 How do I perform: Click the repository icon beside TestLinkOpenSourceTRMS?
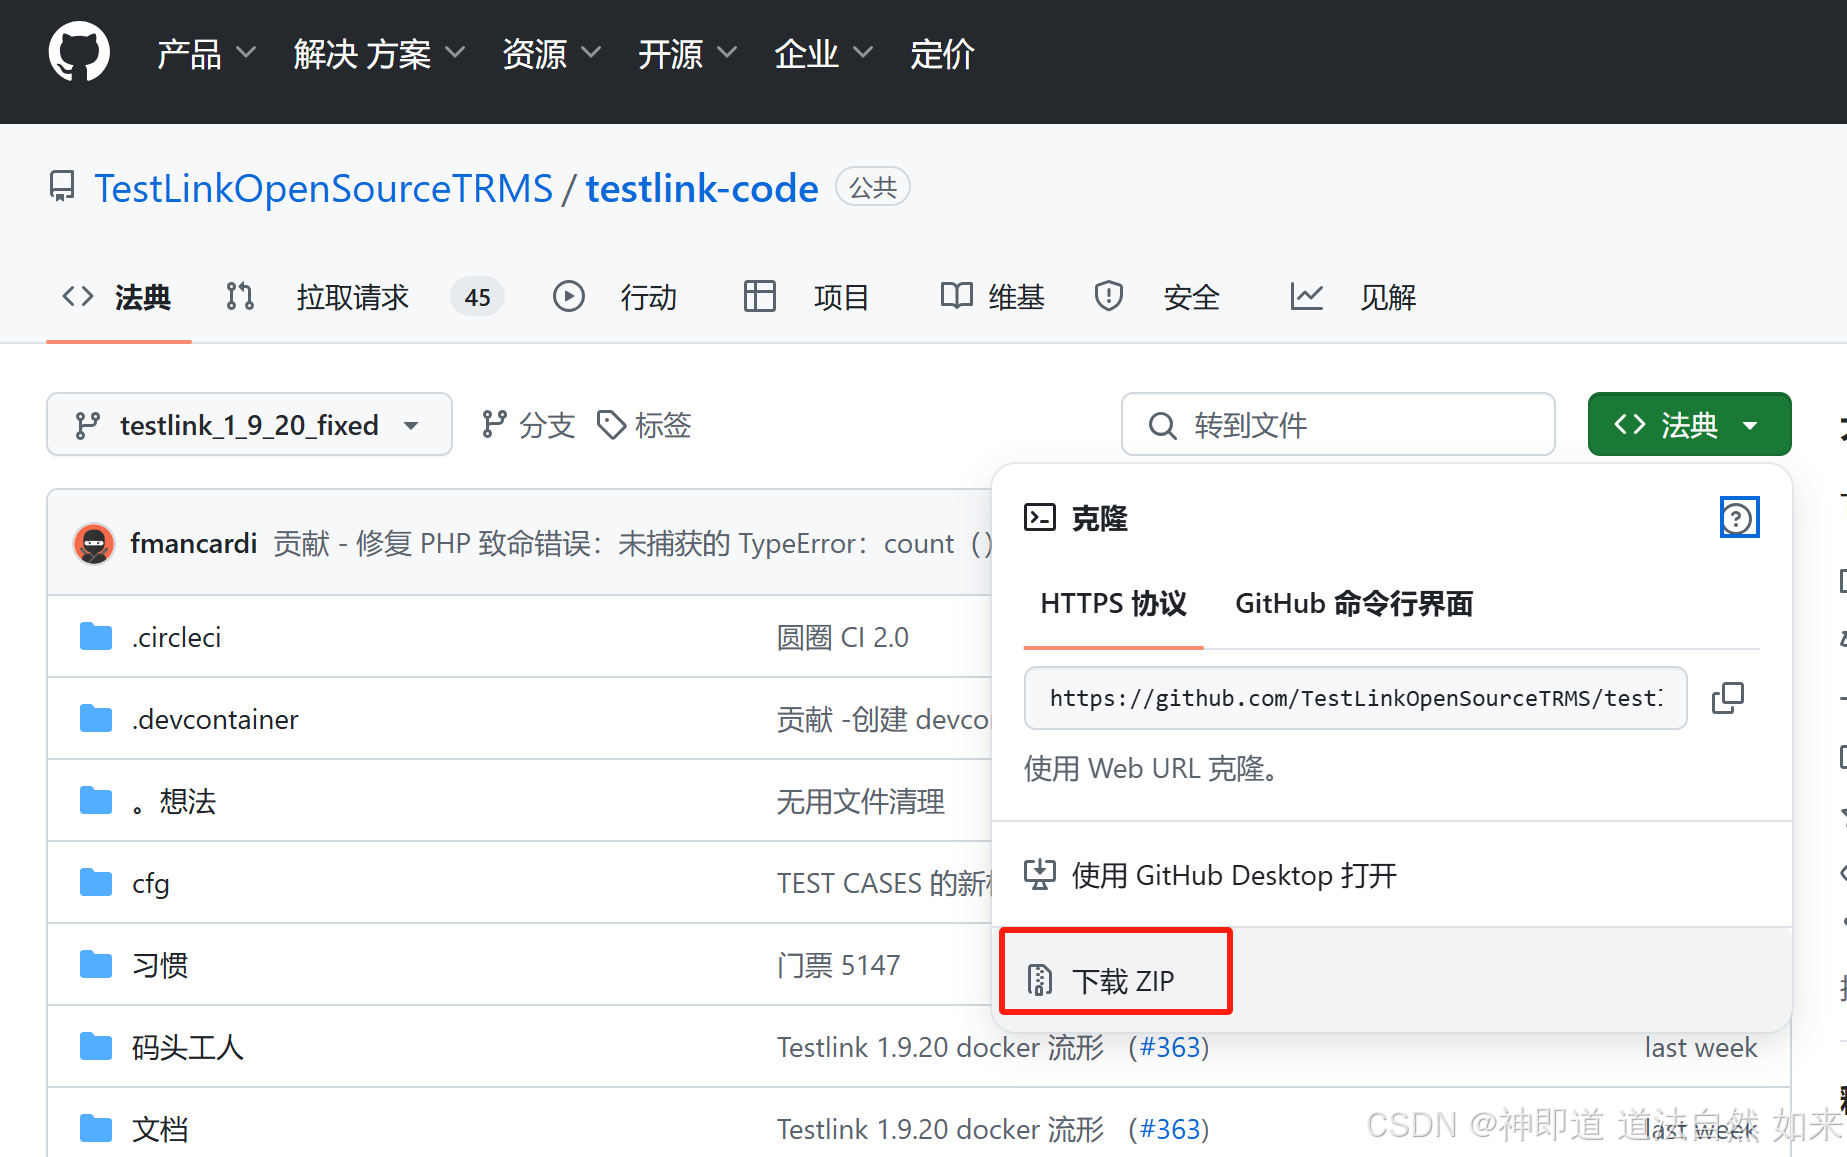pos(62,187)
